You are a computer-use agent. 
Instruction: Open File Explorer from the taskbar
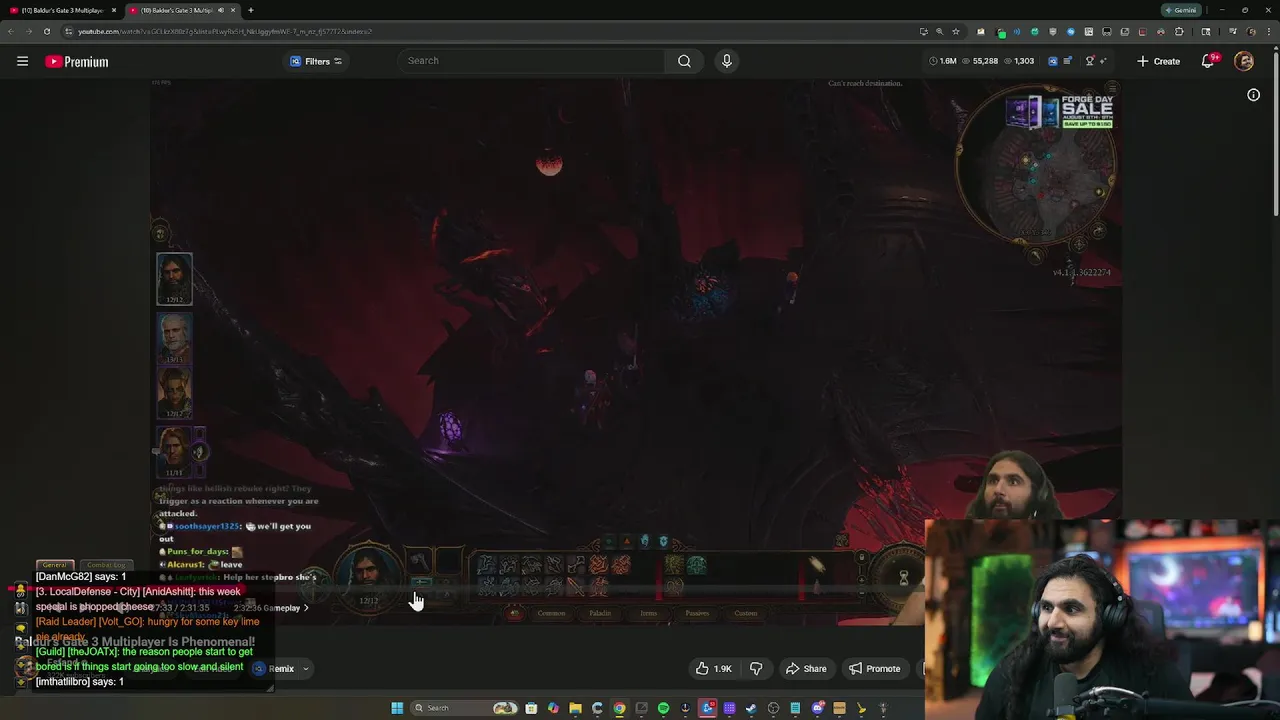(575, 708)
